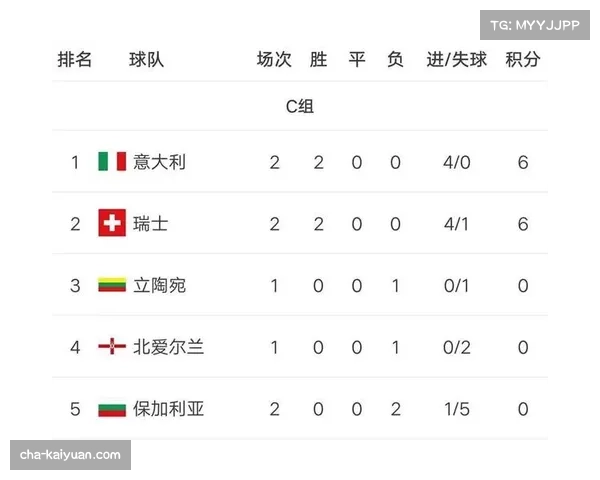
Task: Click Italy's 4/0 goals value
Action: (x=457, y=162)
